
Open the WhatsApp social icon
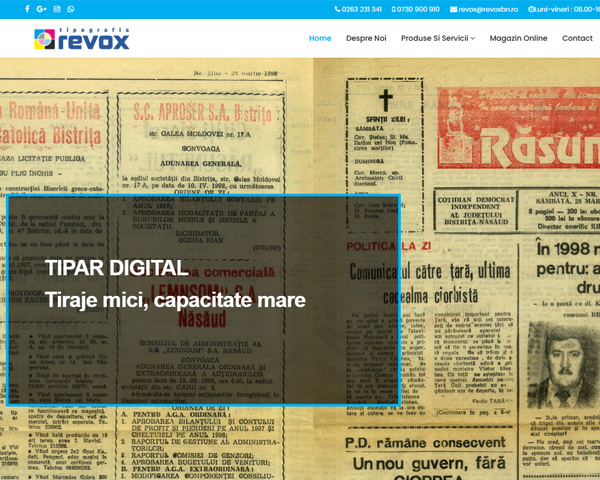71,9
